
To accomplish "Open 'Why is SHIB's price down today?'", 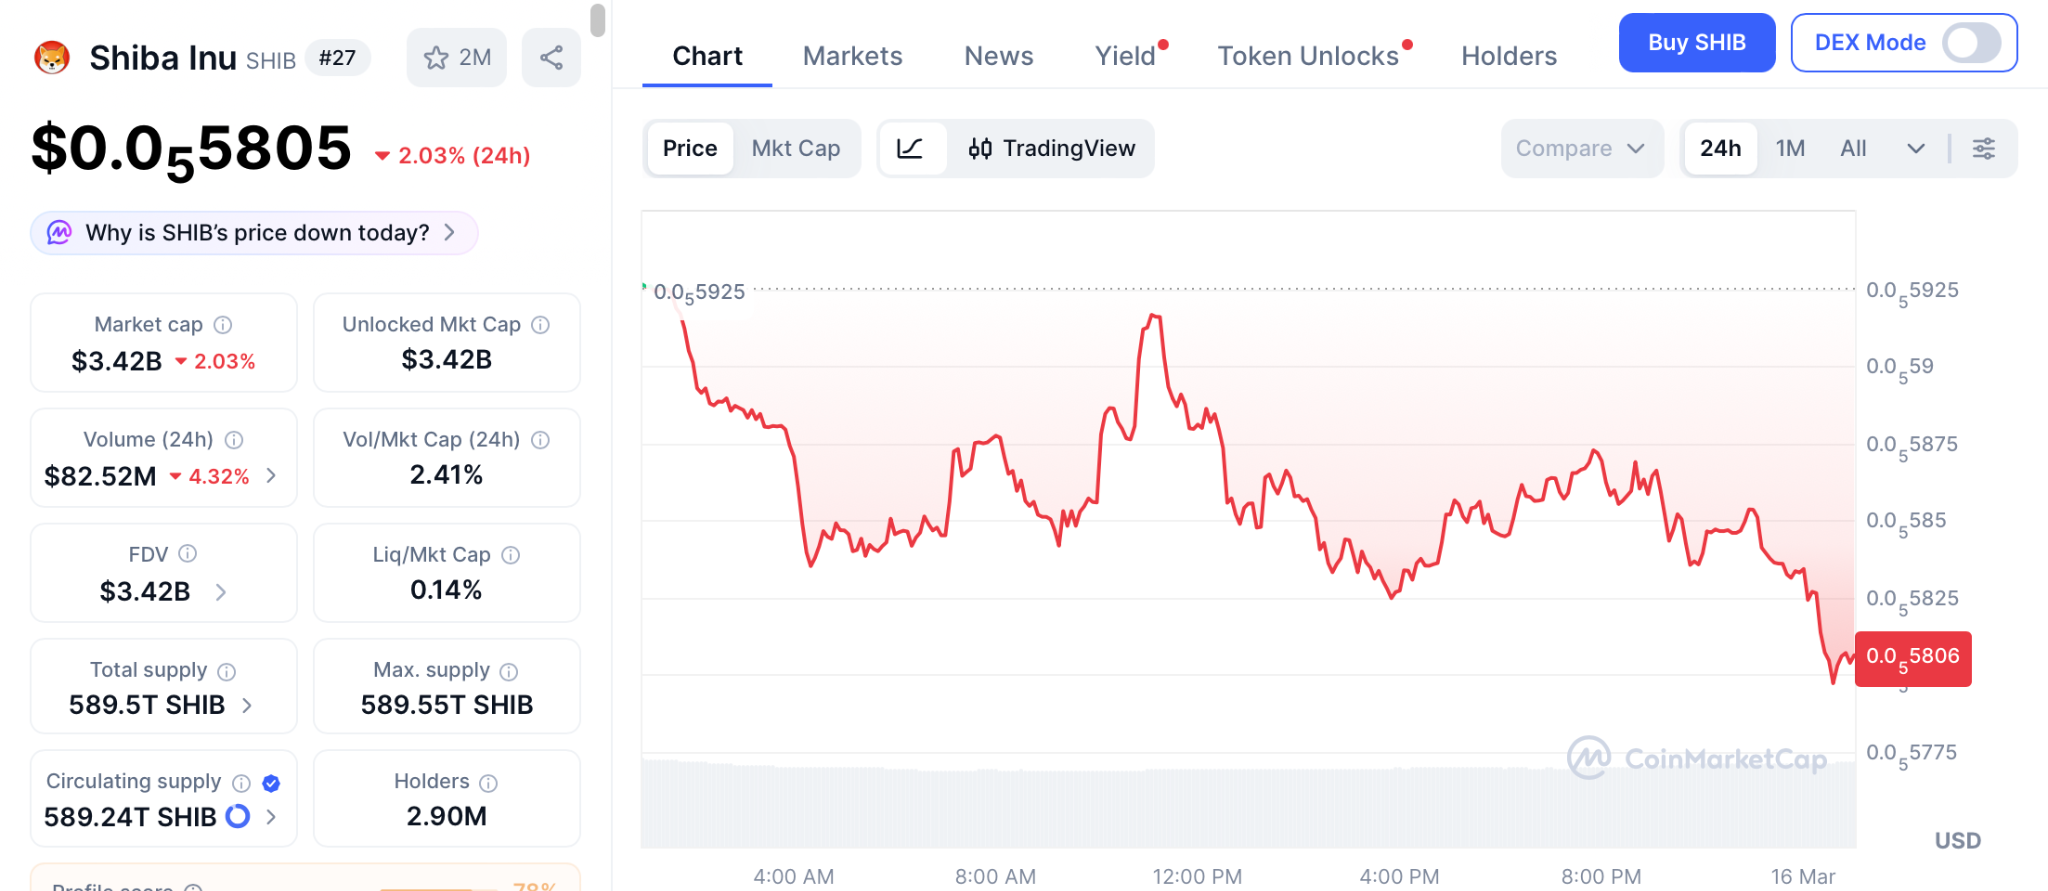I will click(255, 233).
